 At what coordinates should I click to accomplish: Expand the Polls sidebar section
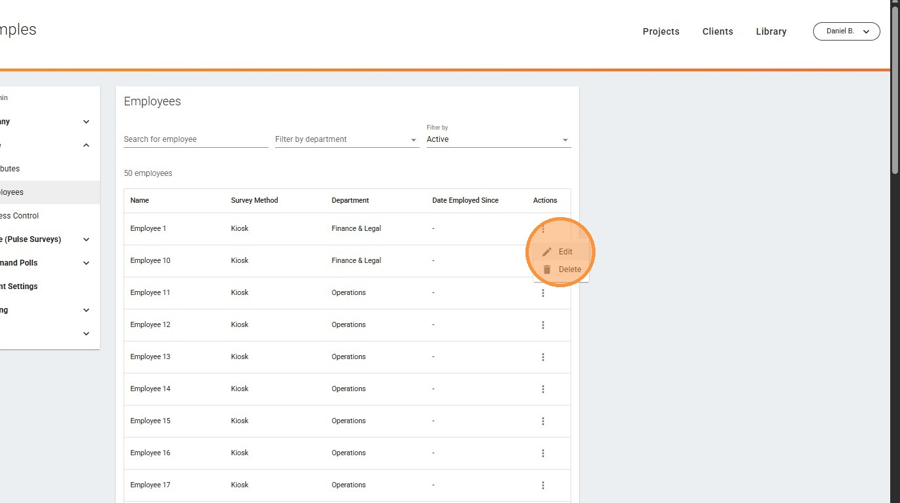[86, 263]
